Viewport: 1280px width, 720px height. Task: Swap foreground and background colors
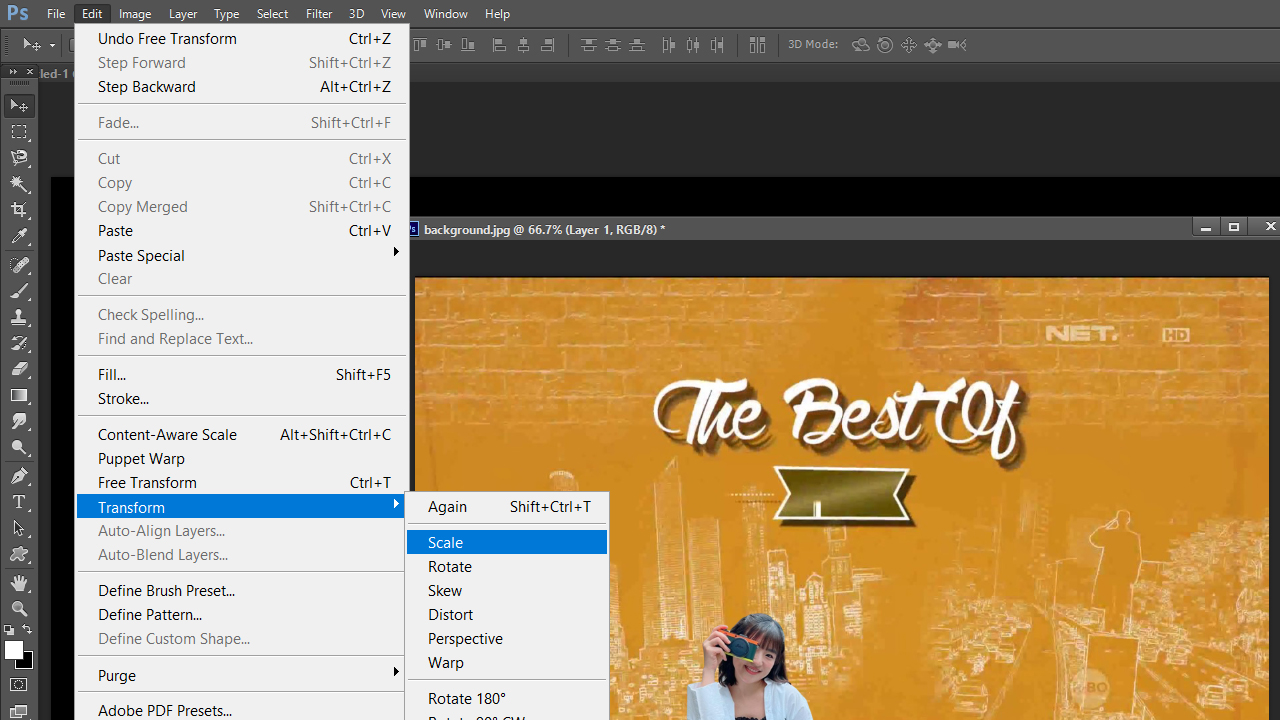[27, 630]
